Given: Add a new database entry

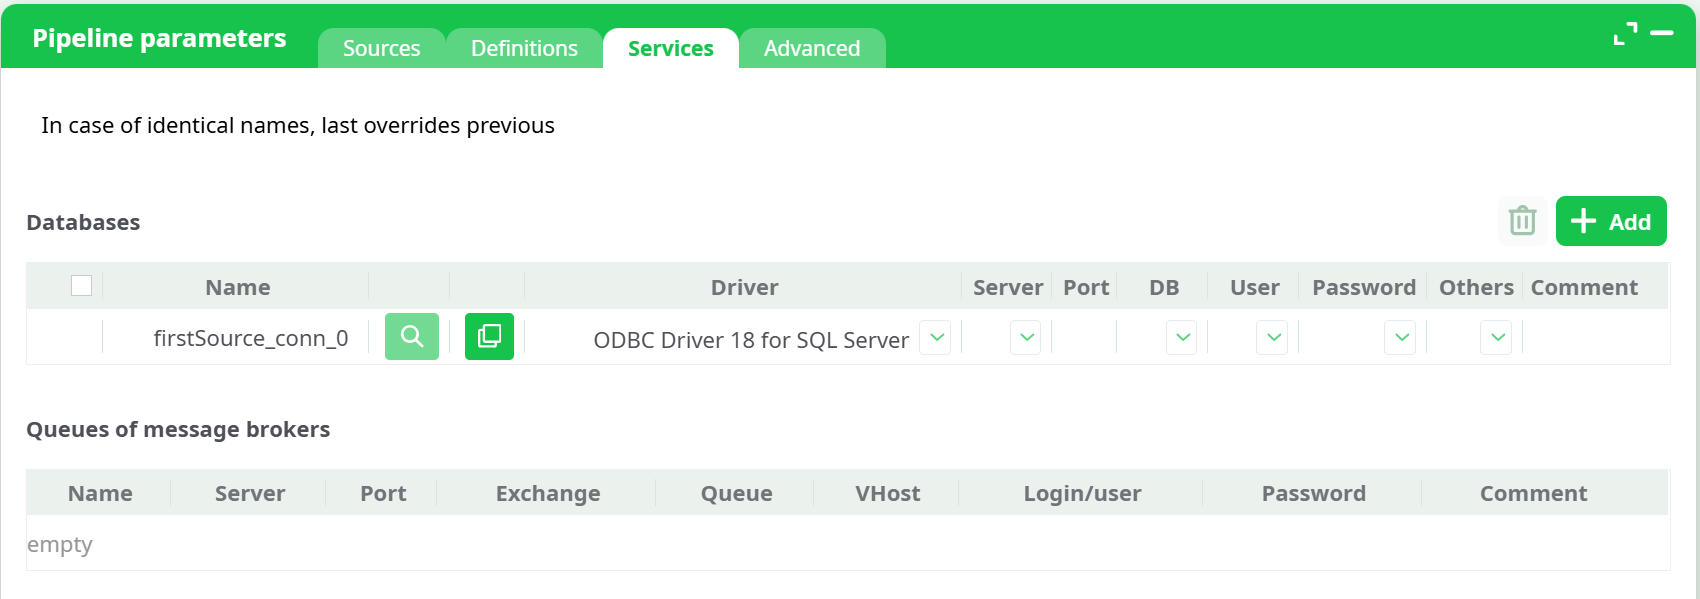Looking at the screenshot, I should (1611, 221).
